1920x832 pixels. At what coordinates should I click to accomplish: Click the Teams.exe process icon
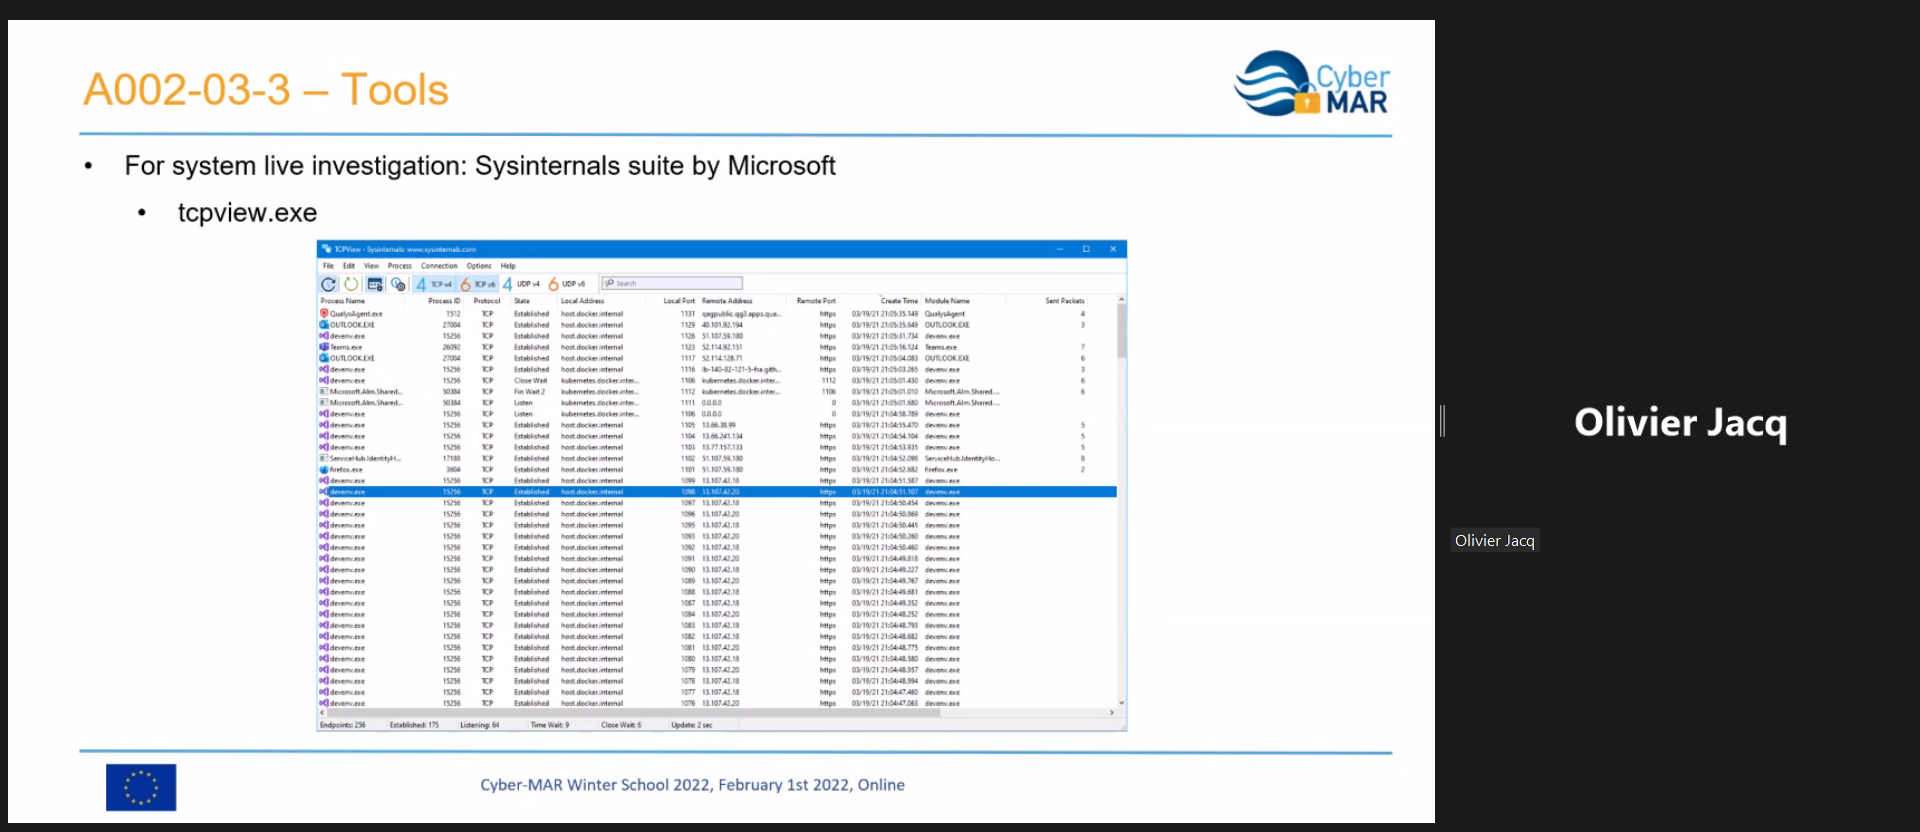click(x=324, y=347)
